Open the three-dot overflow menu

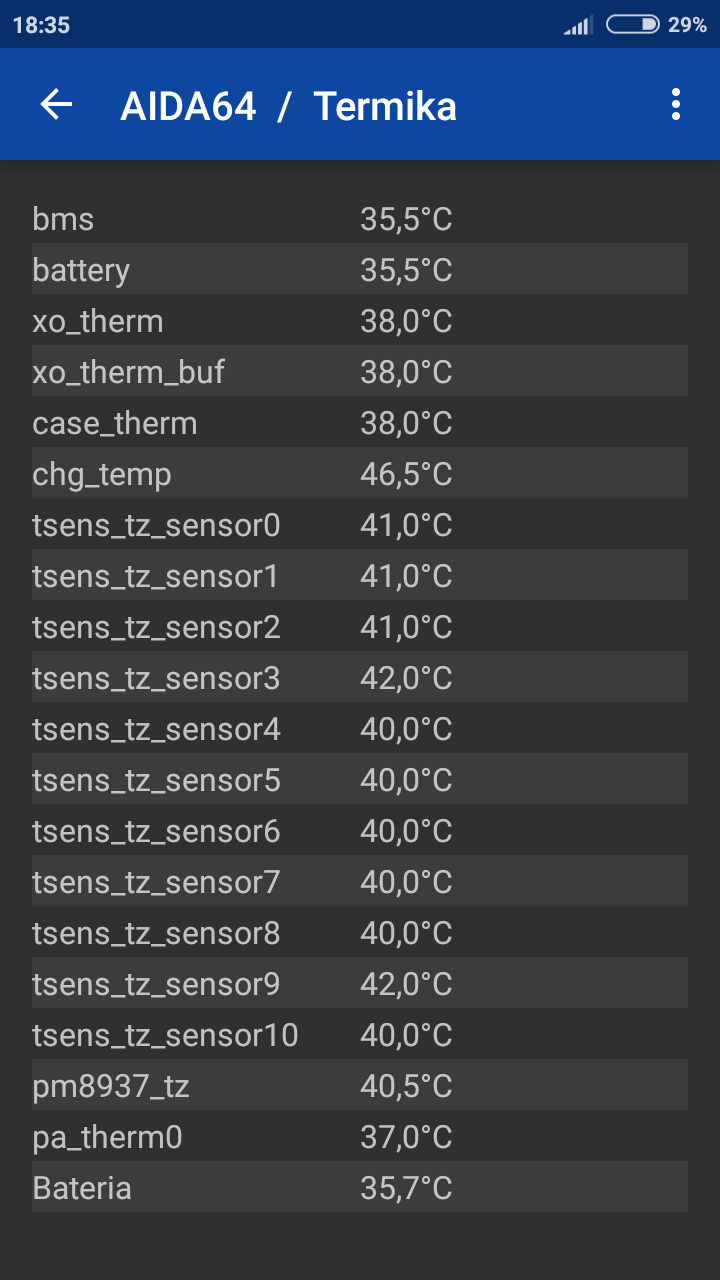tap(676, 105)
